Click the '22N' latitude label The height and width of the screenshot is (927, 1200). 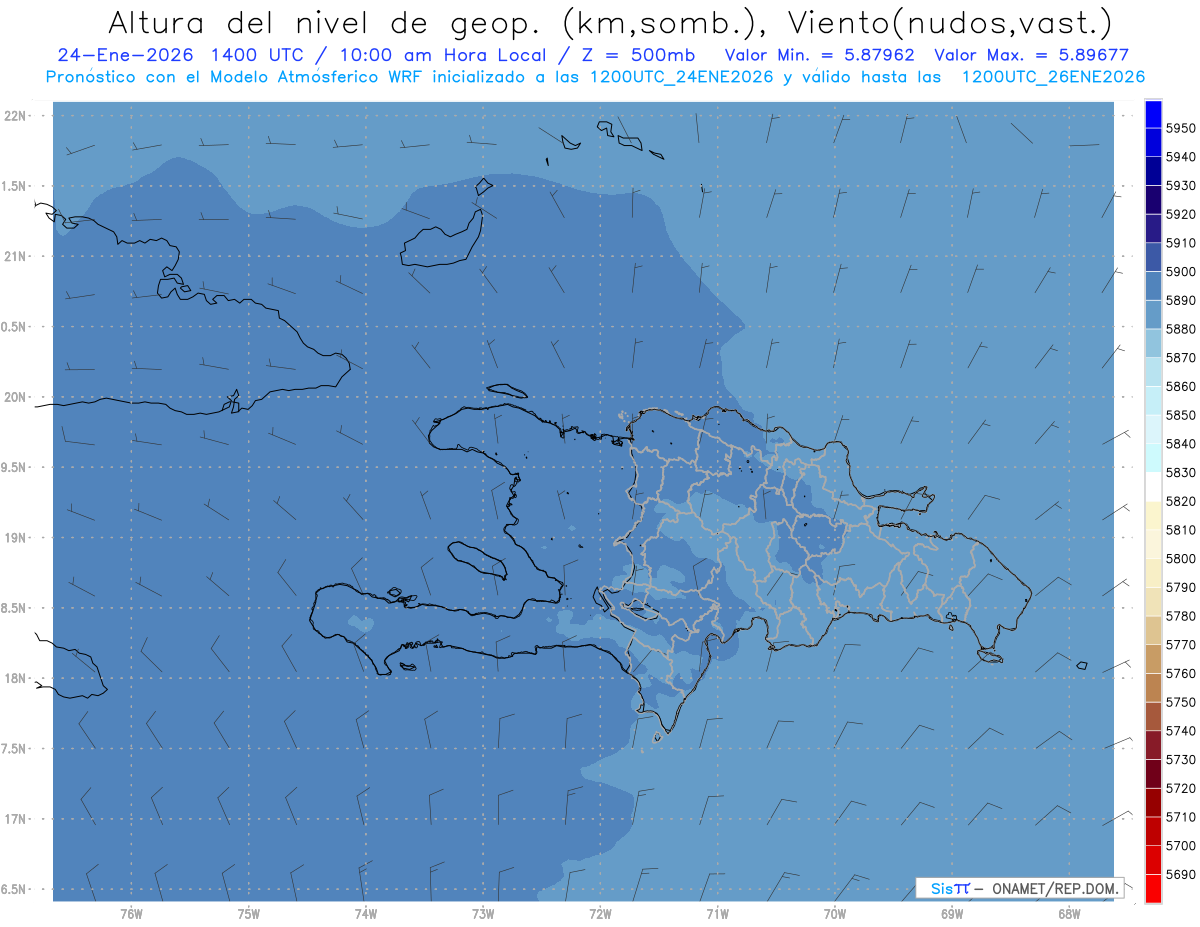click(x=14, y=116)
